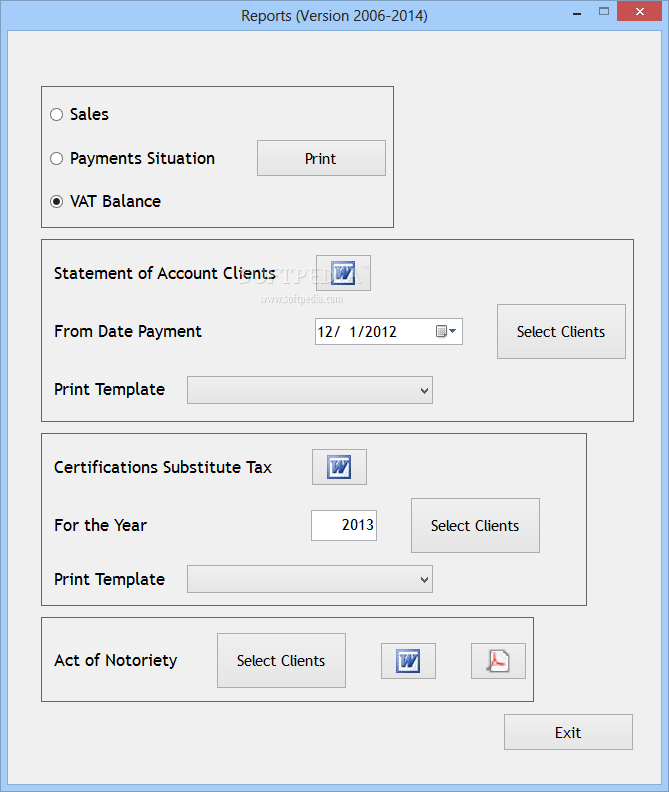Open Word export for Certifications Substitute Tax
This screenshot has height=792, width=669.
pyautogui.click(x=339, y=467)
